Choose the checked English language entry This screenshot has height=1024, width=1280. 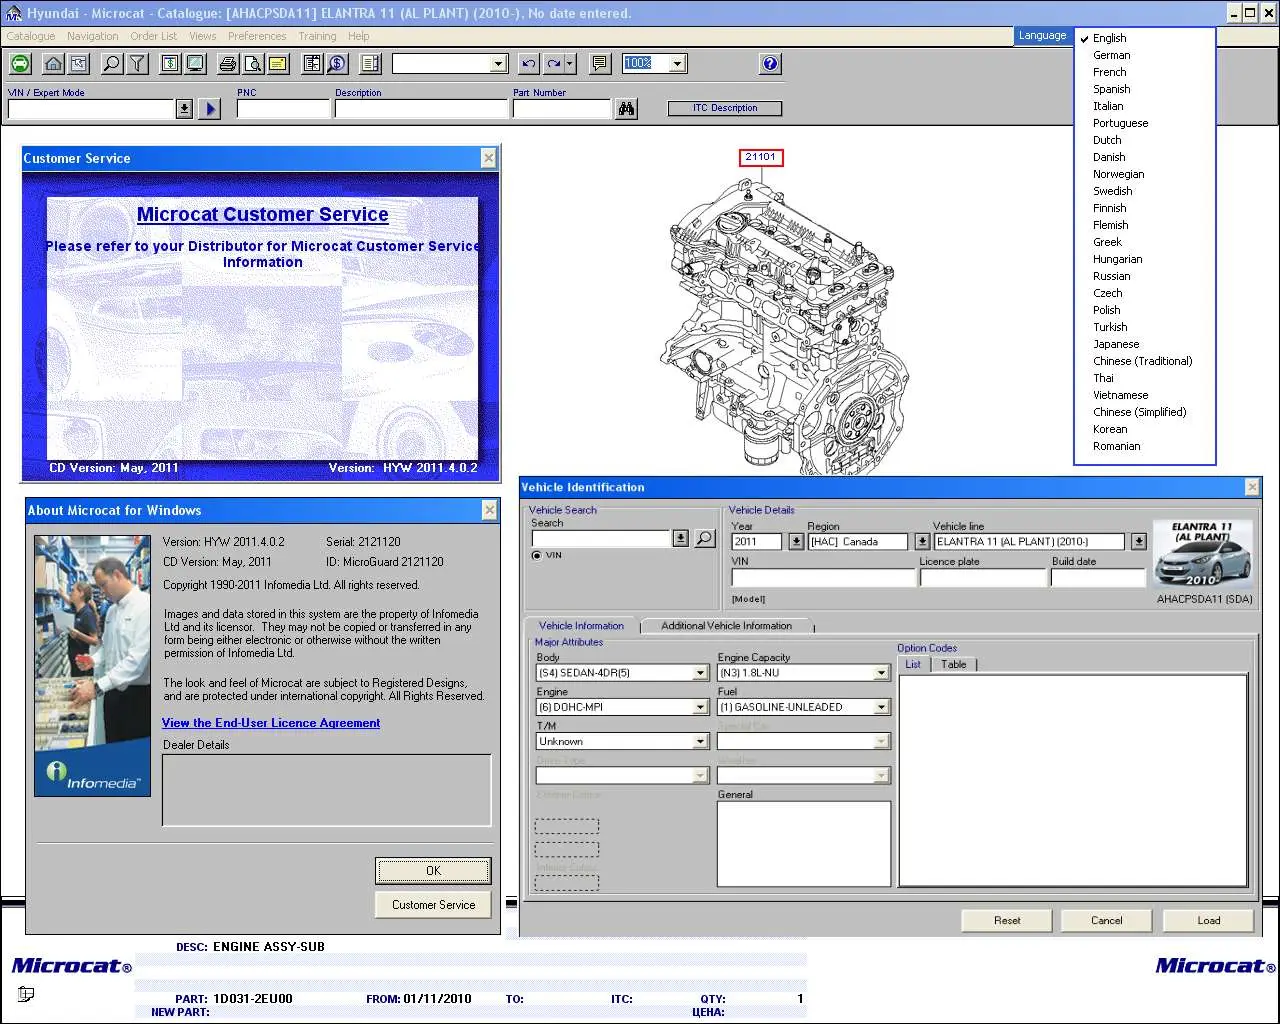[x=1109, y=38]
